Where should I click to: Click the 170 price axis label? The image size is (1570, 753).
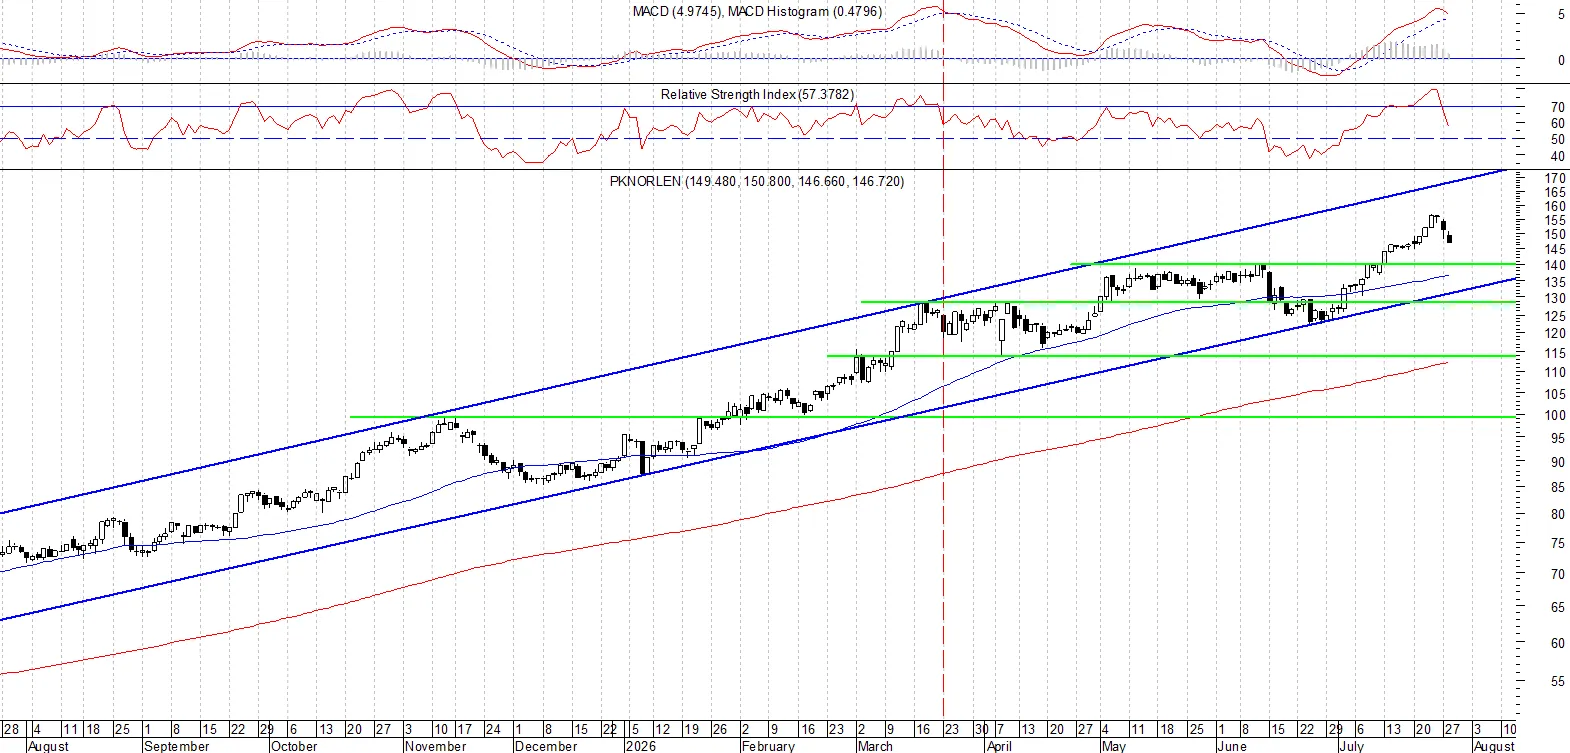(x=1555, y=179)
